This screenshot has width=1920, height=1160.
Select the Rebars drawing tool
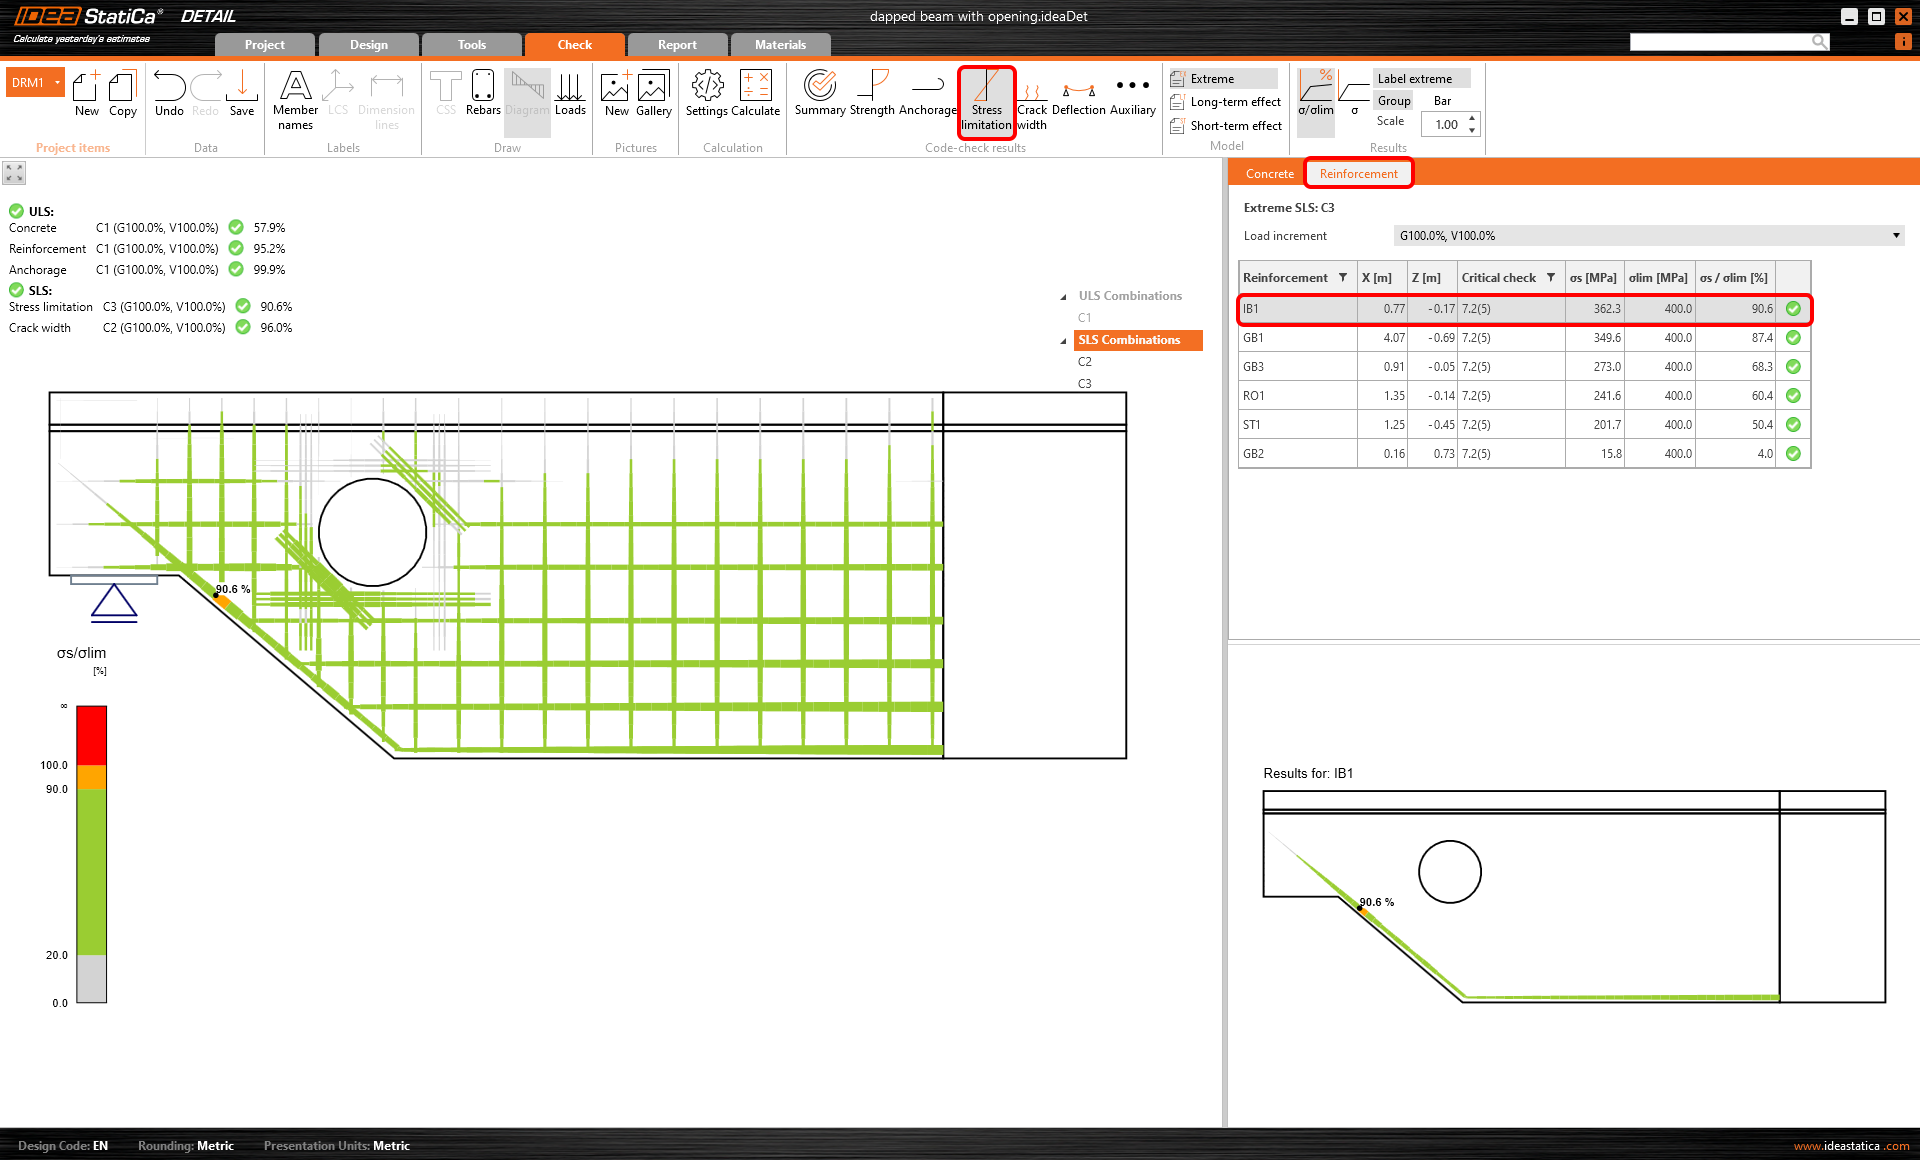coord(483,95)
